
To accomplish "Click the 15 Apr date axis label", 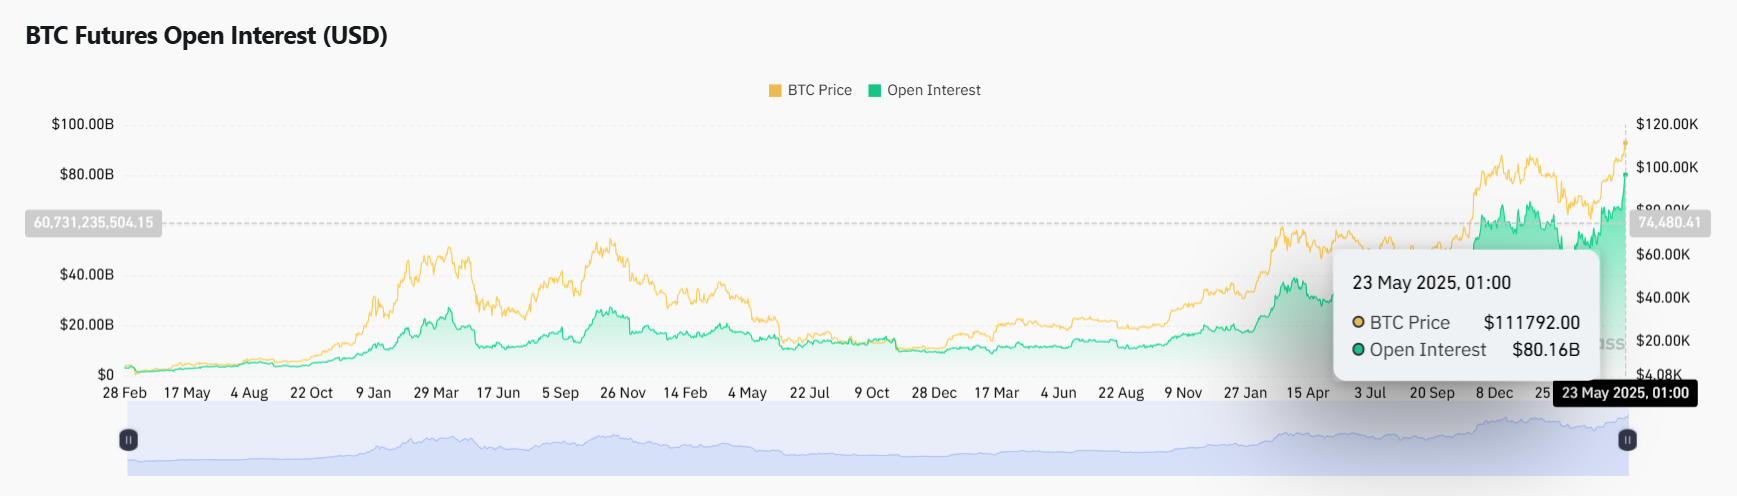I will (1308, 393).
